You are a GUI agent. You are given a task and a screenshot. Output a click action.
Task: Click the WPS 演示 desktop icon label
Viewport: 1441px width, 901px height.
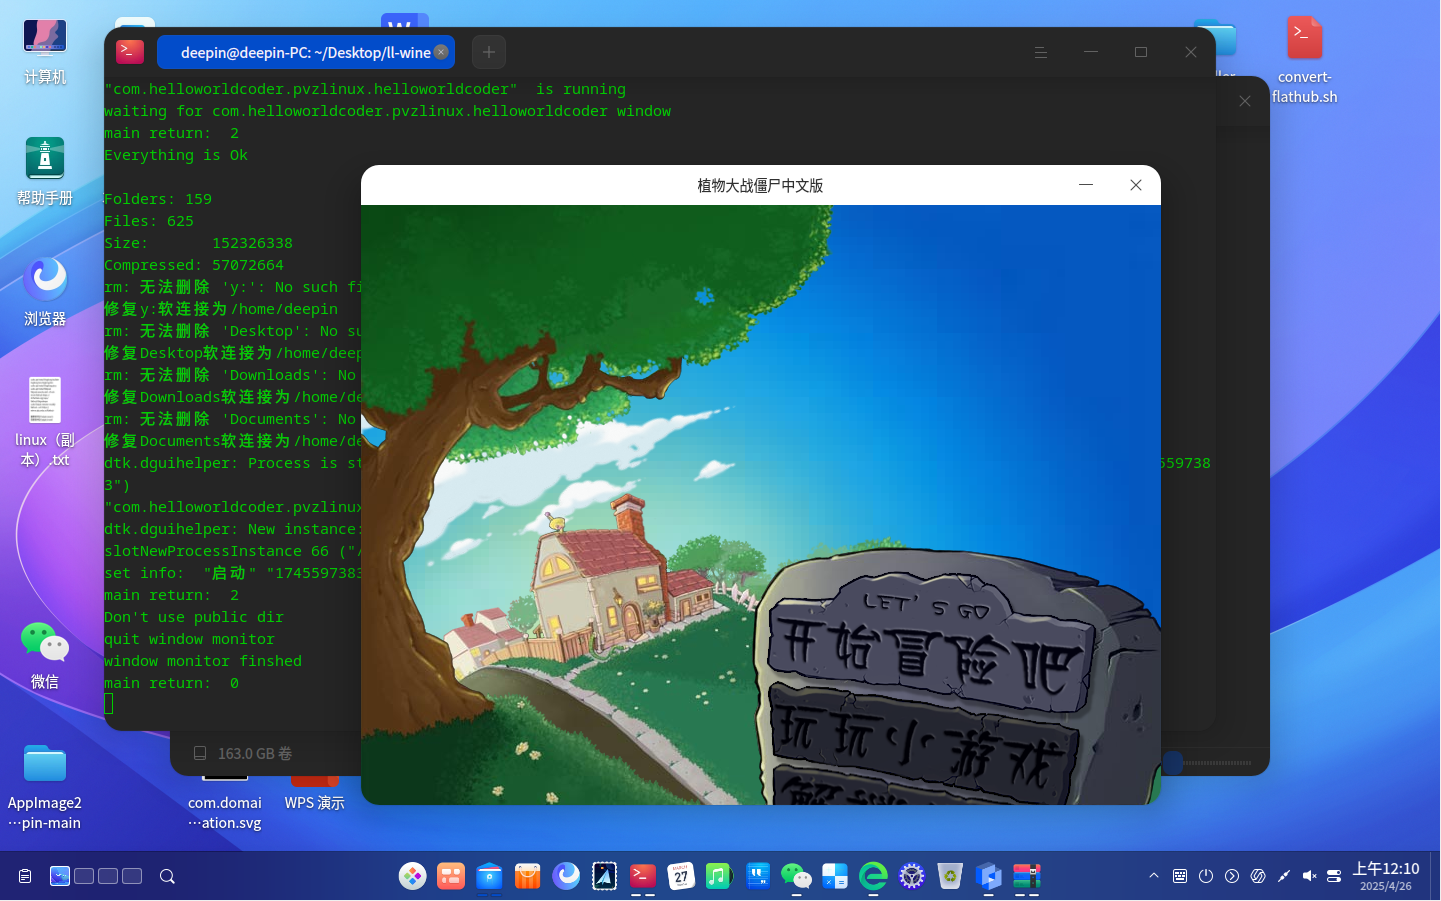coord(314,803)
